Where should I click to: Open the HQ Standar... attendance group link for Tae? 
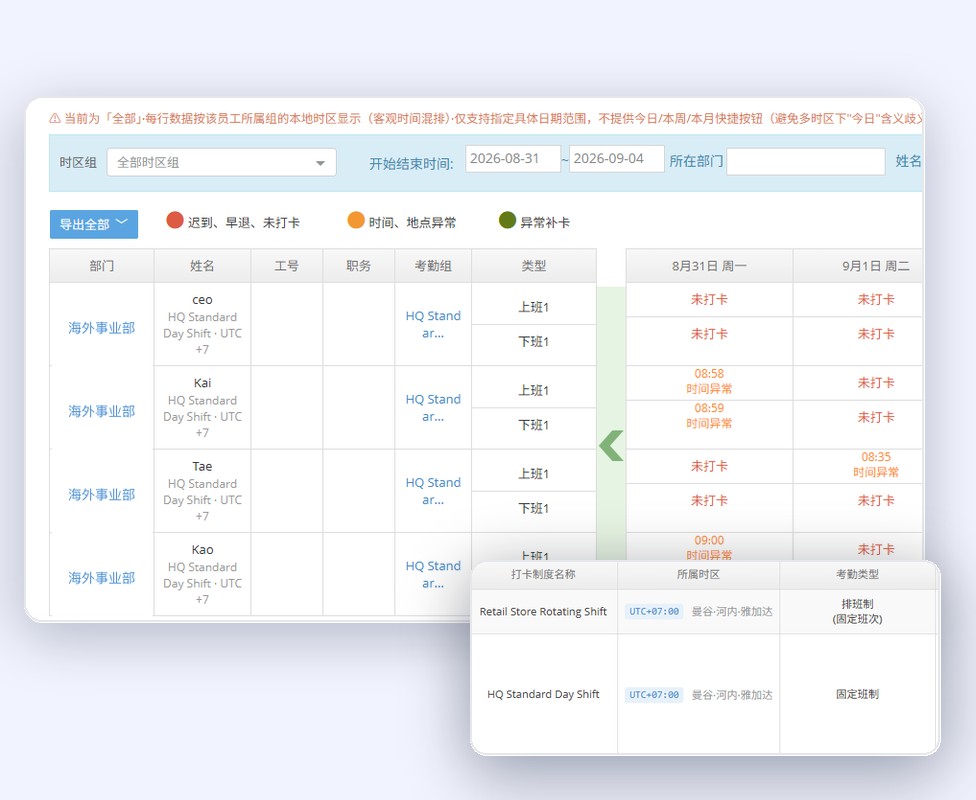coord(433,491)
